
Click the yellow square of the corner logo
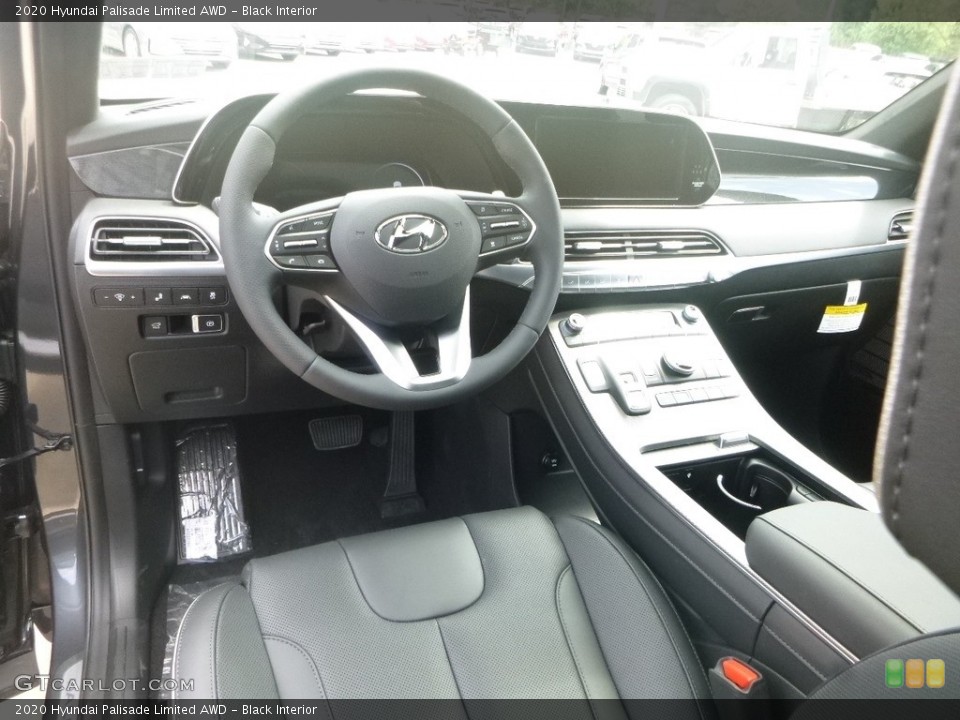(x=935, y=673)
